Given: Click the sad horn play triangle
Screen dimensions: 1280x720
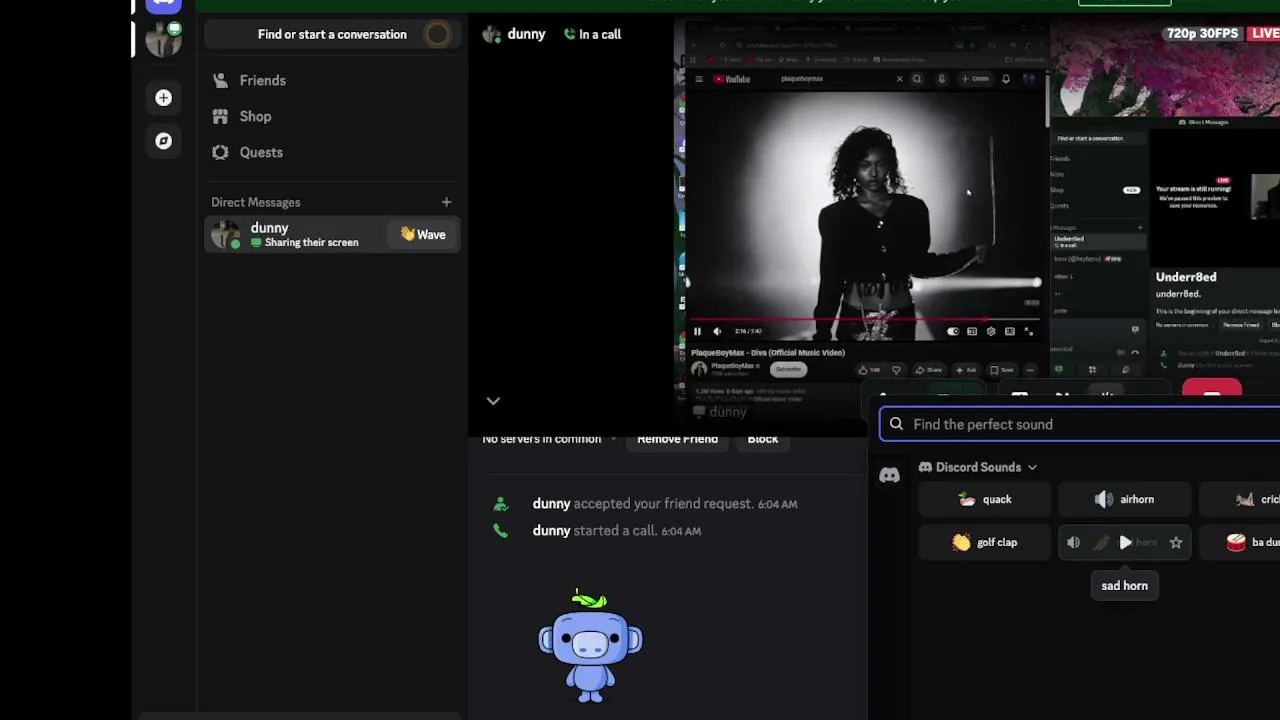Looking at the screenshot, I should (1125, 543).
